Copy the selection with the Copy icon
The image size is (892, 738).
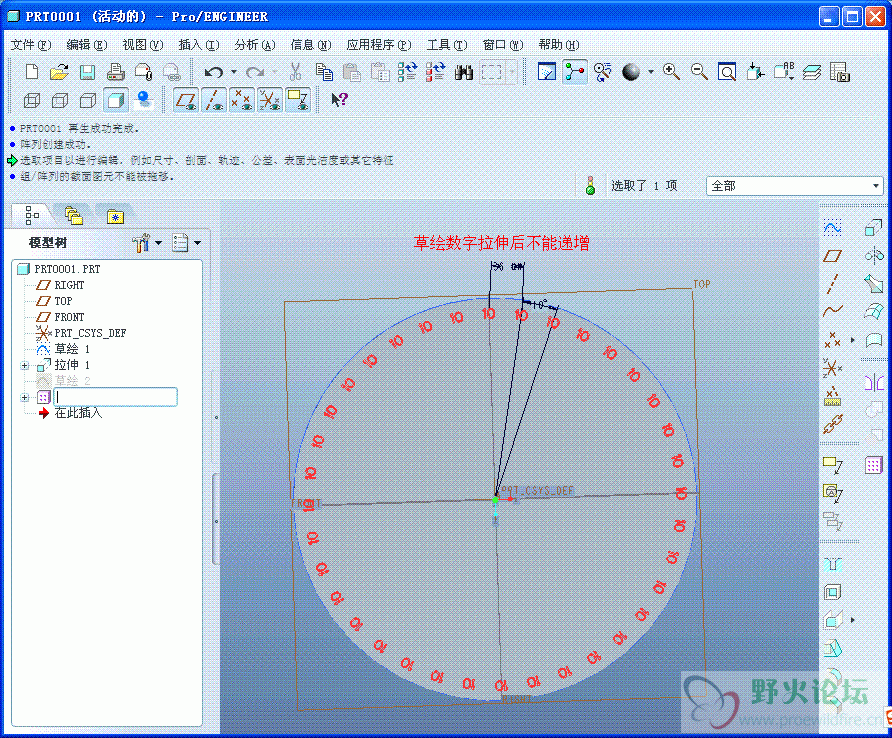point(324,72)
